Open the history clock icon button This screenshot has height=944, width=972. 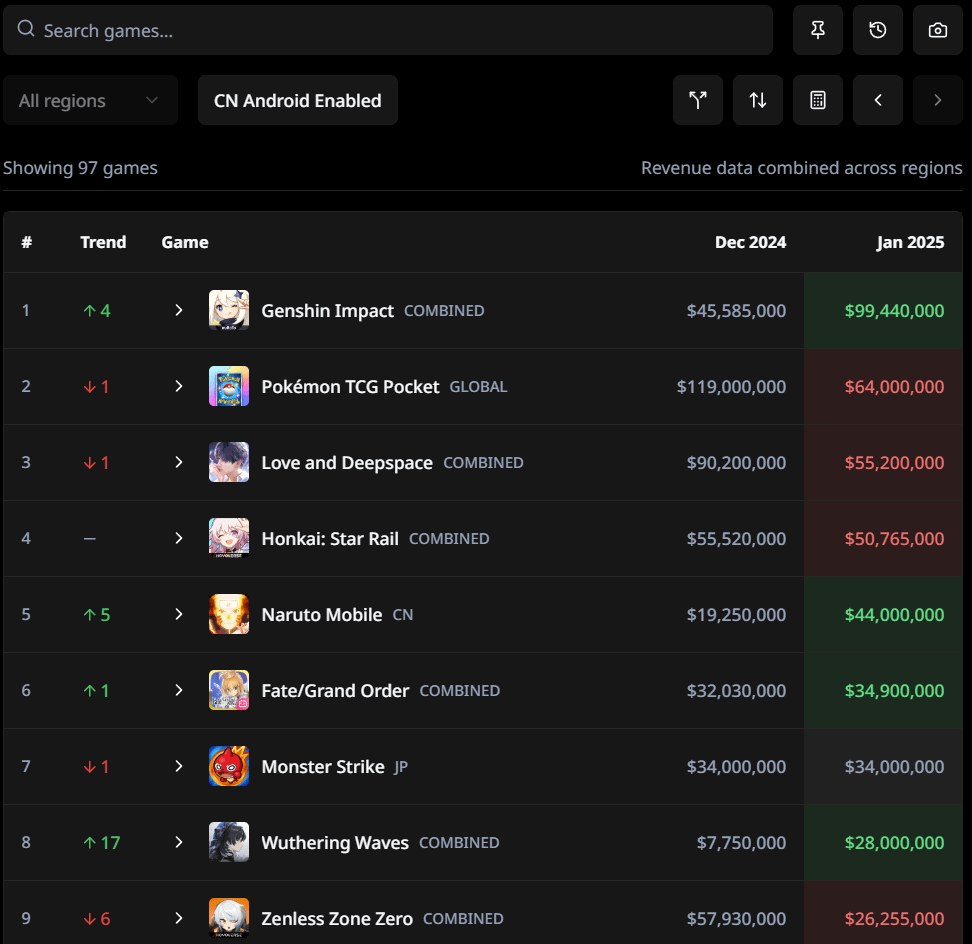878,30
